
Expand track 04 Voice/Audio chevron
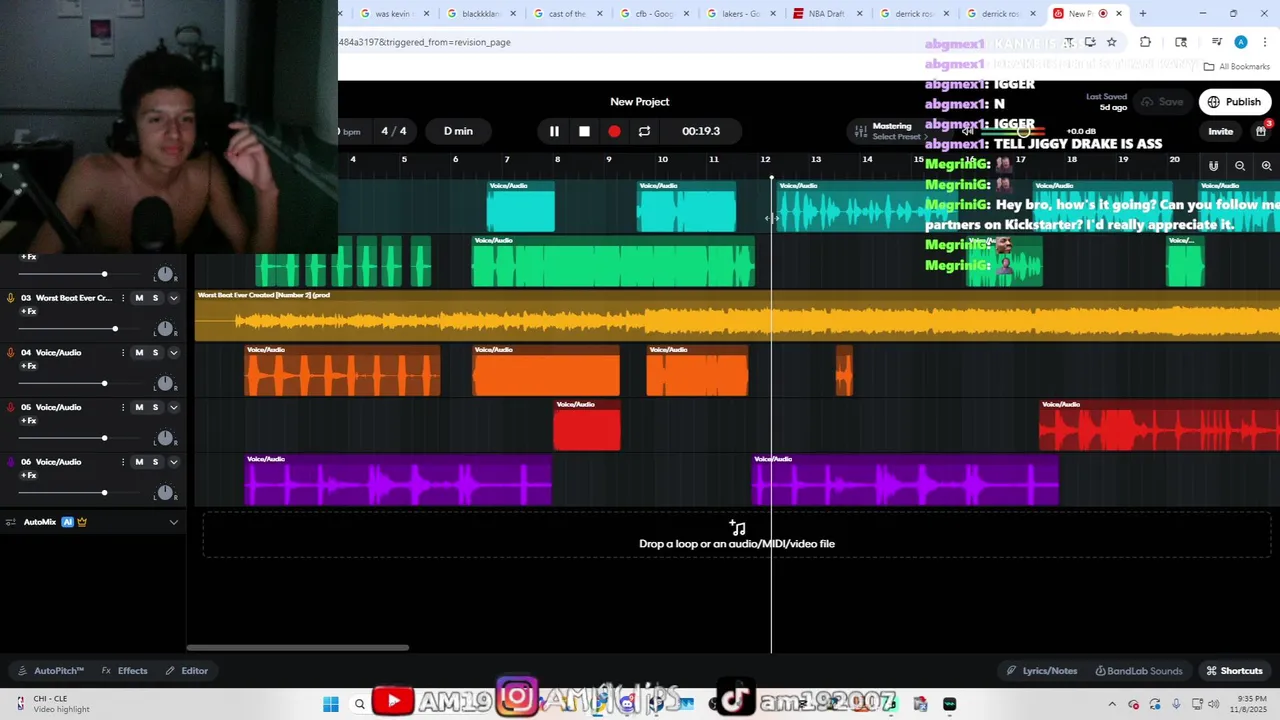(x=173, y=352)
